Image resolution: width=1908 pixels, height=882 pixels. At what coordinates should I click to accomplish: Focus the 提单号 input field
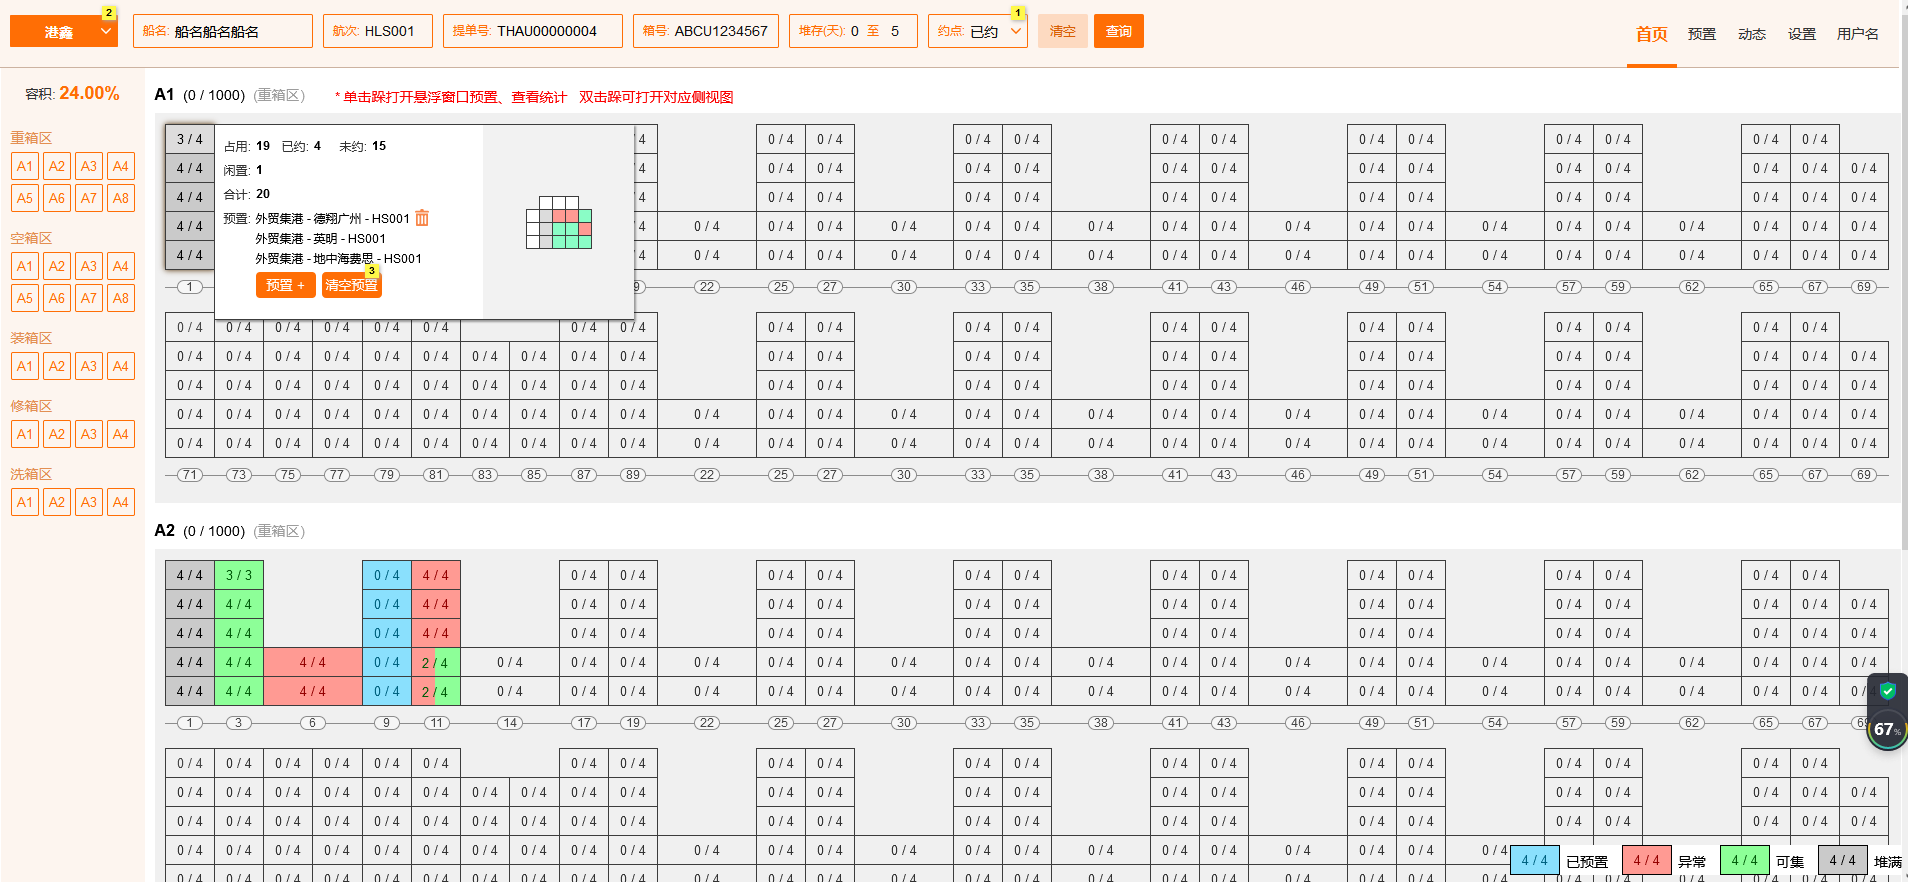point(533,31)
